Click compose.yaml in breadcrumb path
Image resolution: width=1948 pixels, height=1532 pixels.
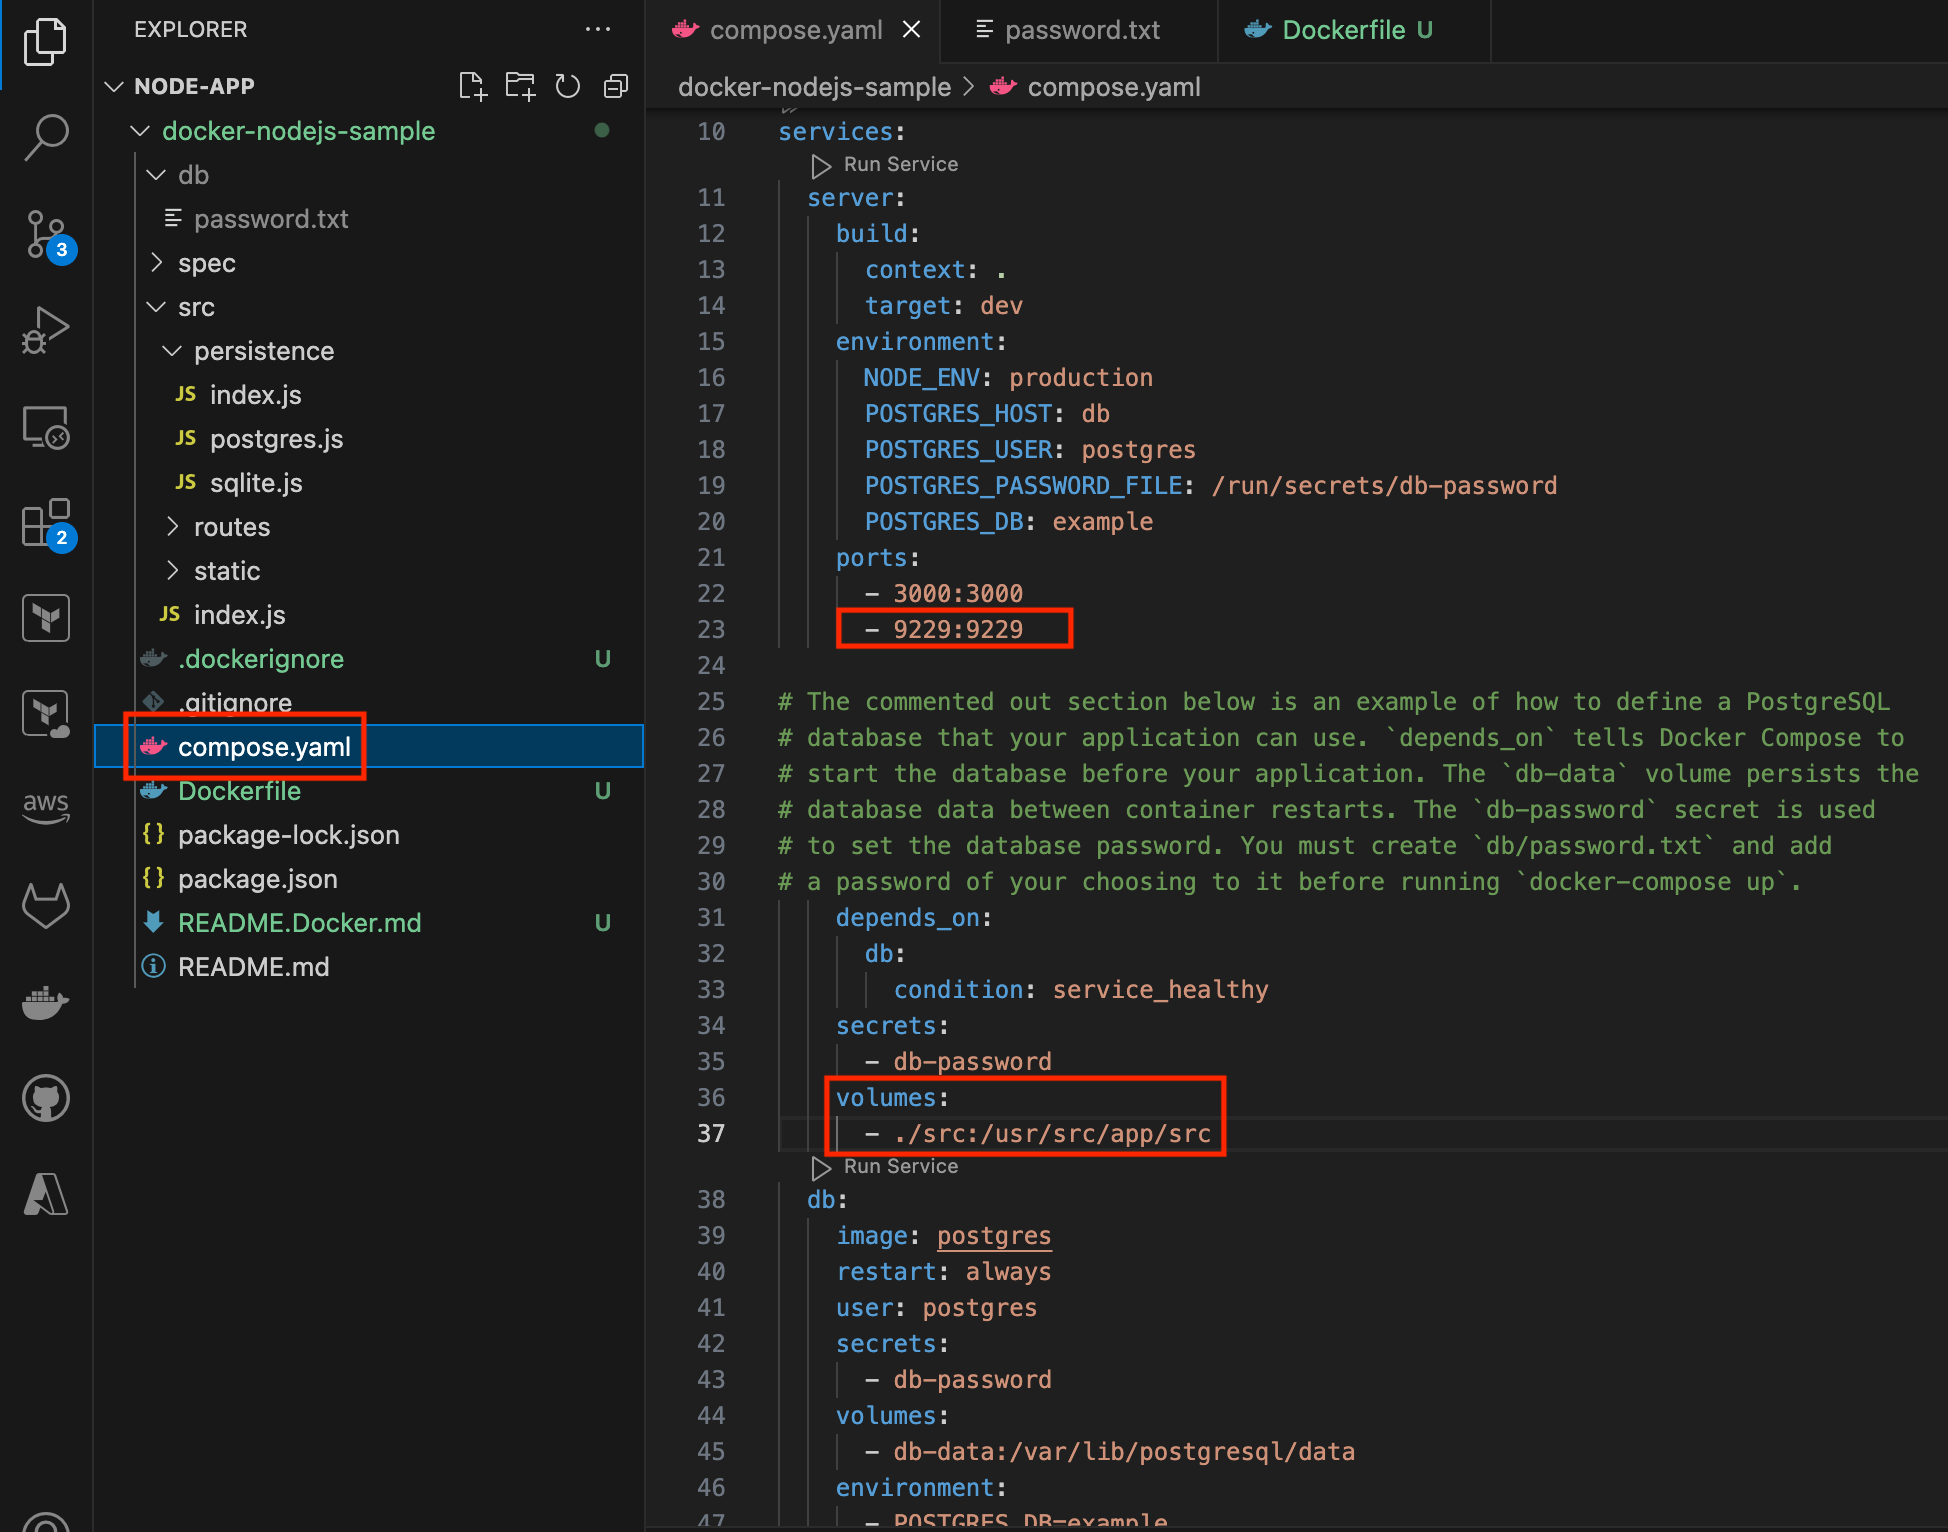(x=1113, y=87)
